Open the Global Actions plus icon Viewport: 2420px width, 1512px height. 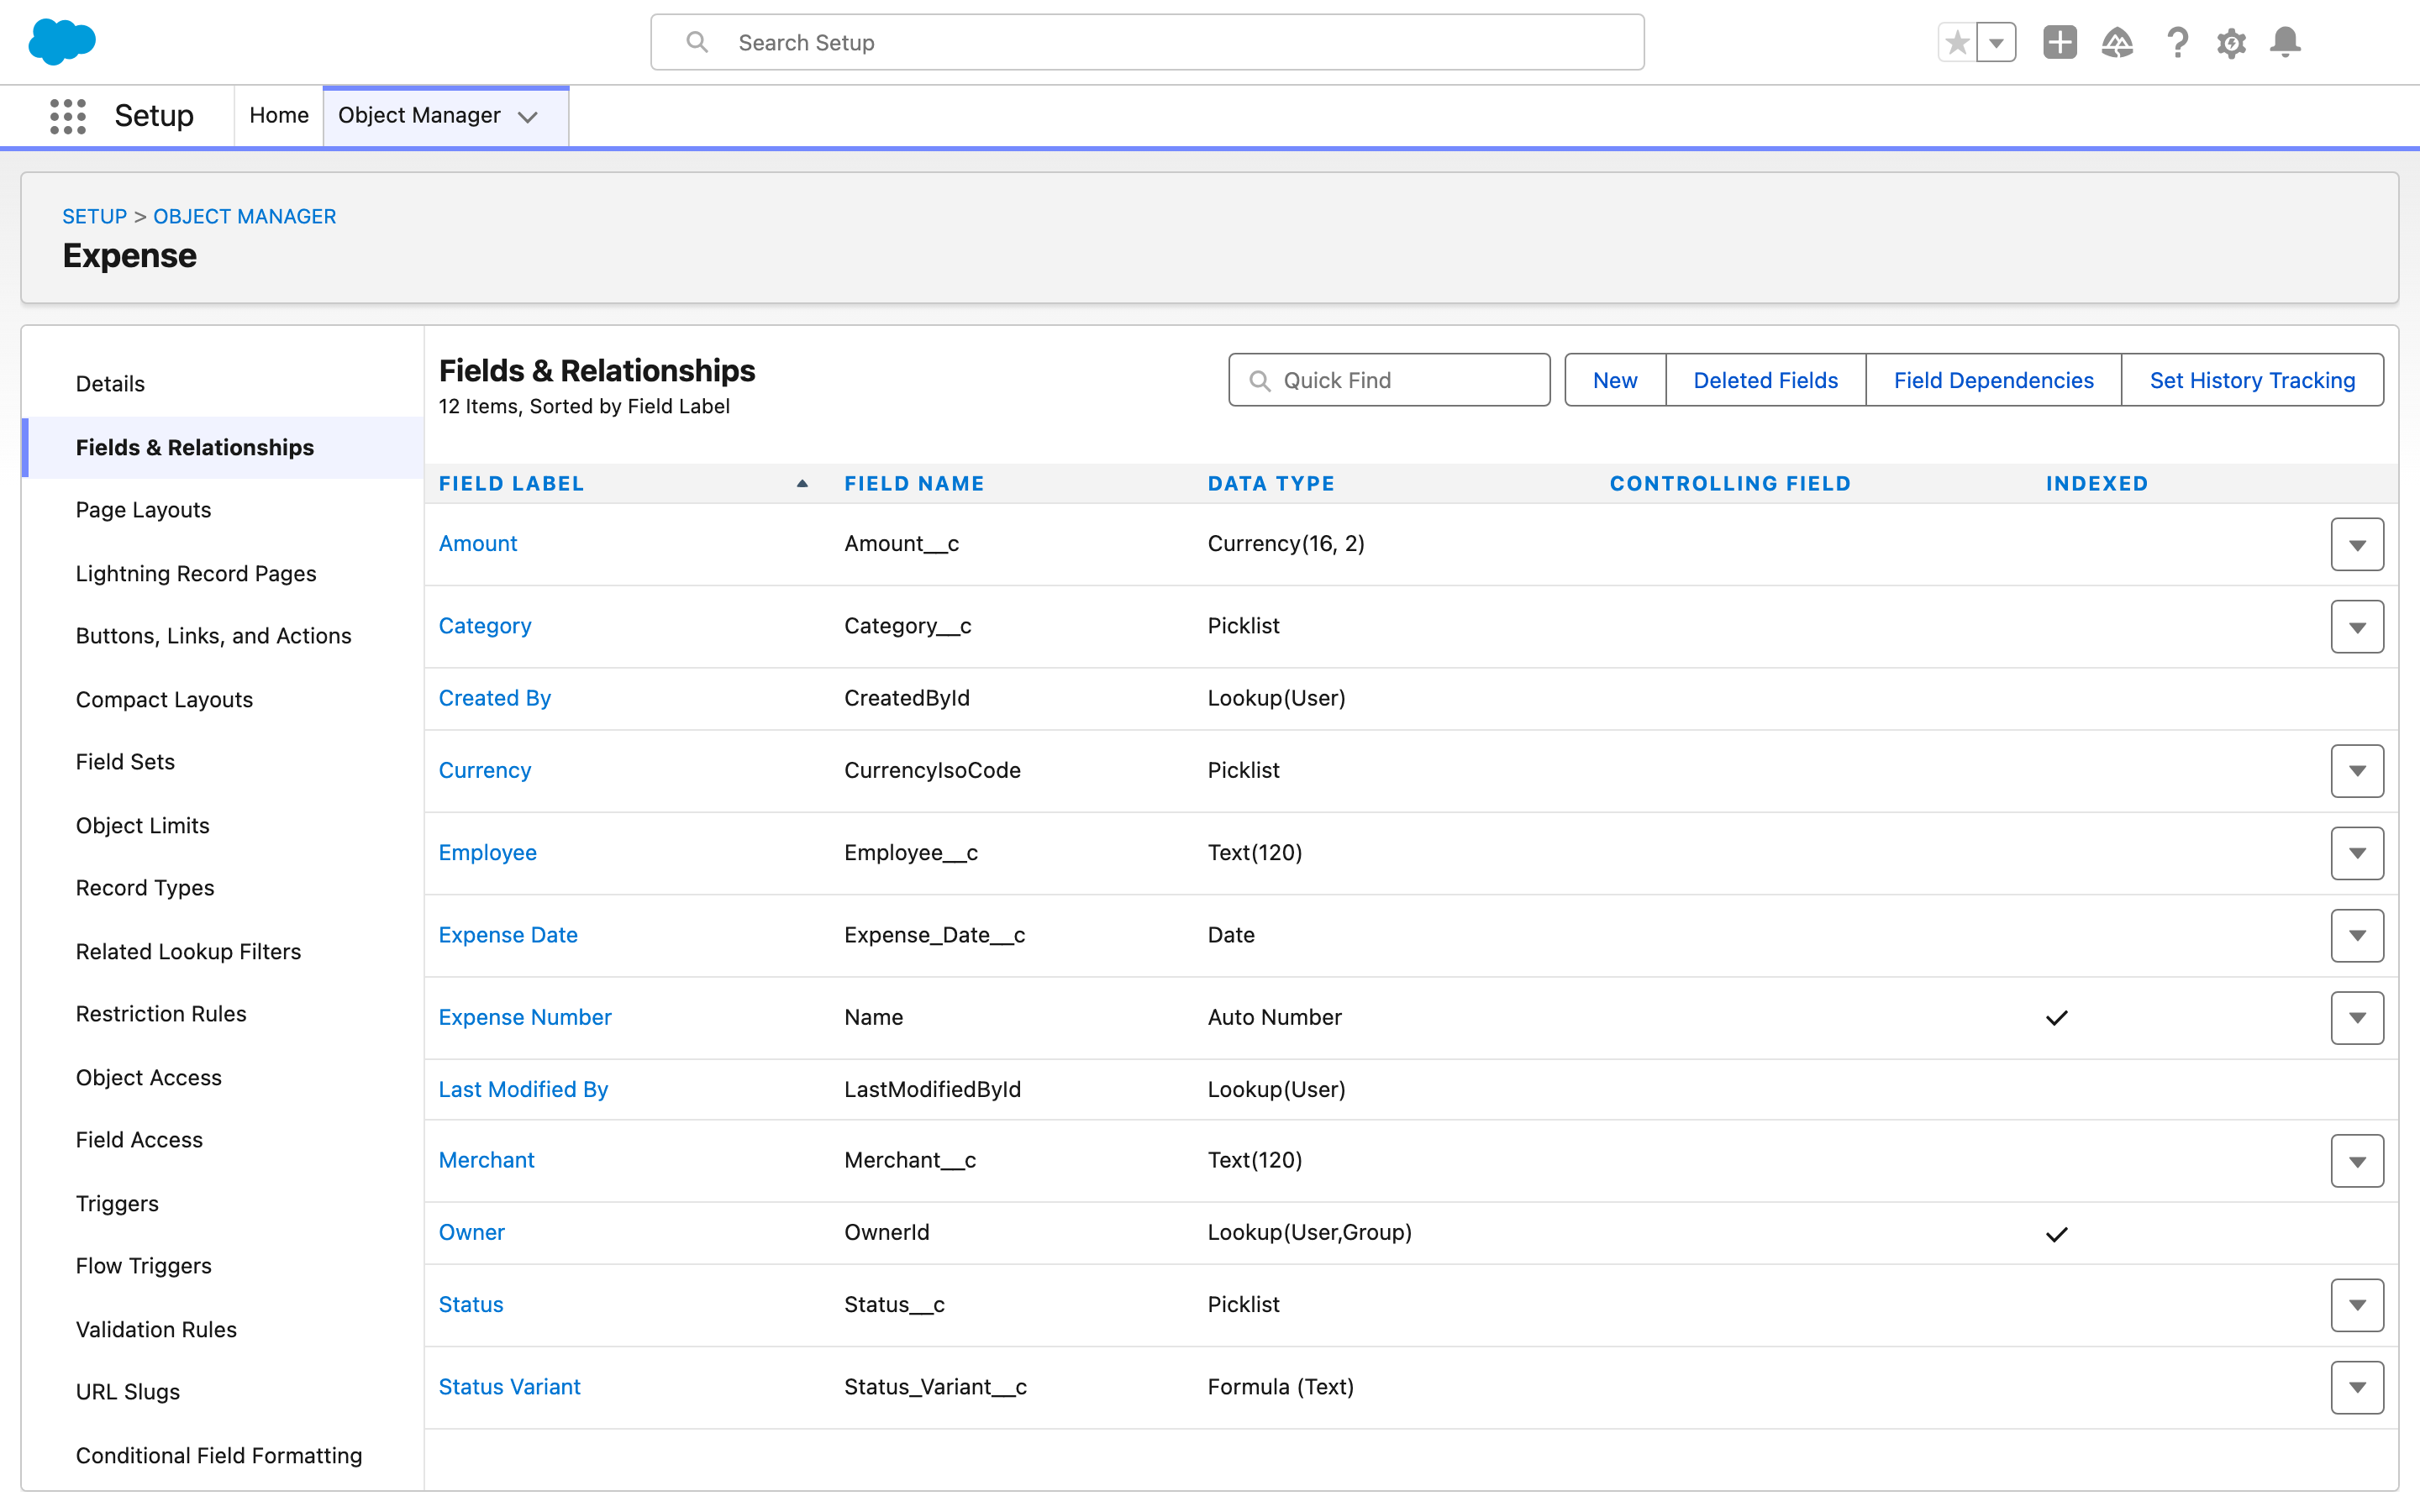(x=2060, y=42)
